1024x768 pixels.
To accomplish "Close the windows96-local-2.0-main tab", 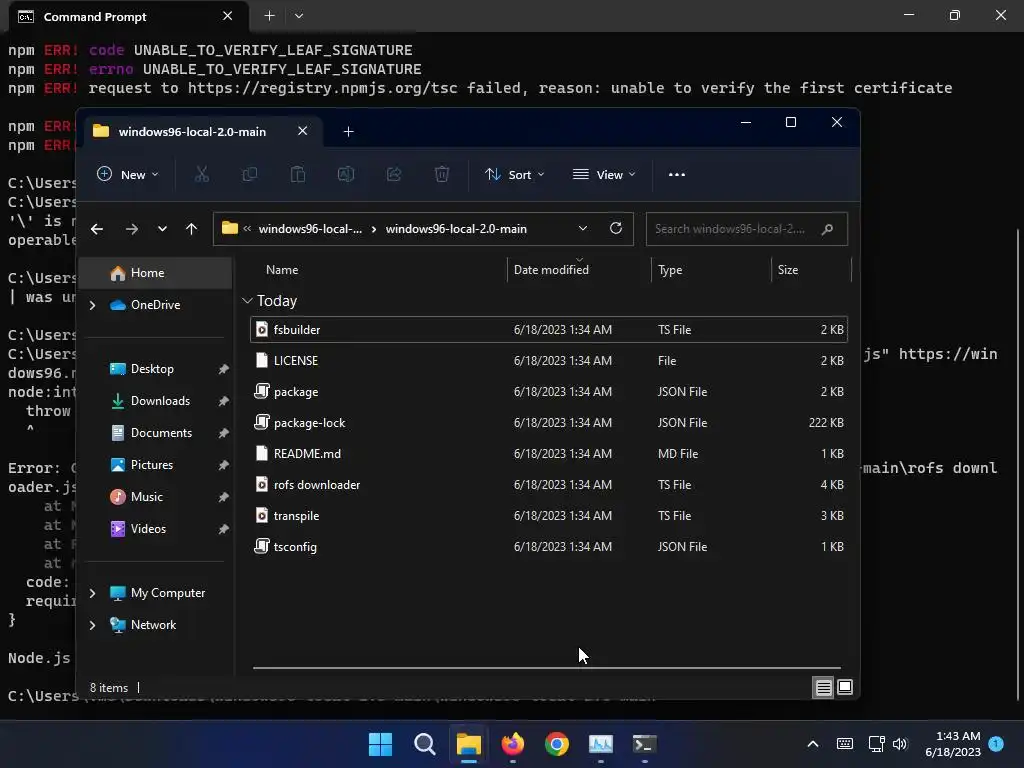I will pos(302,131).
